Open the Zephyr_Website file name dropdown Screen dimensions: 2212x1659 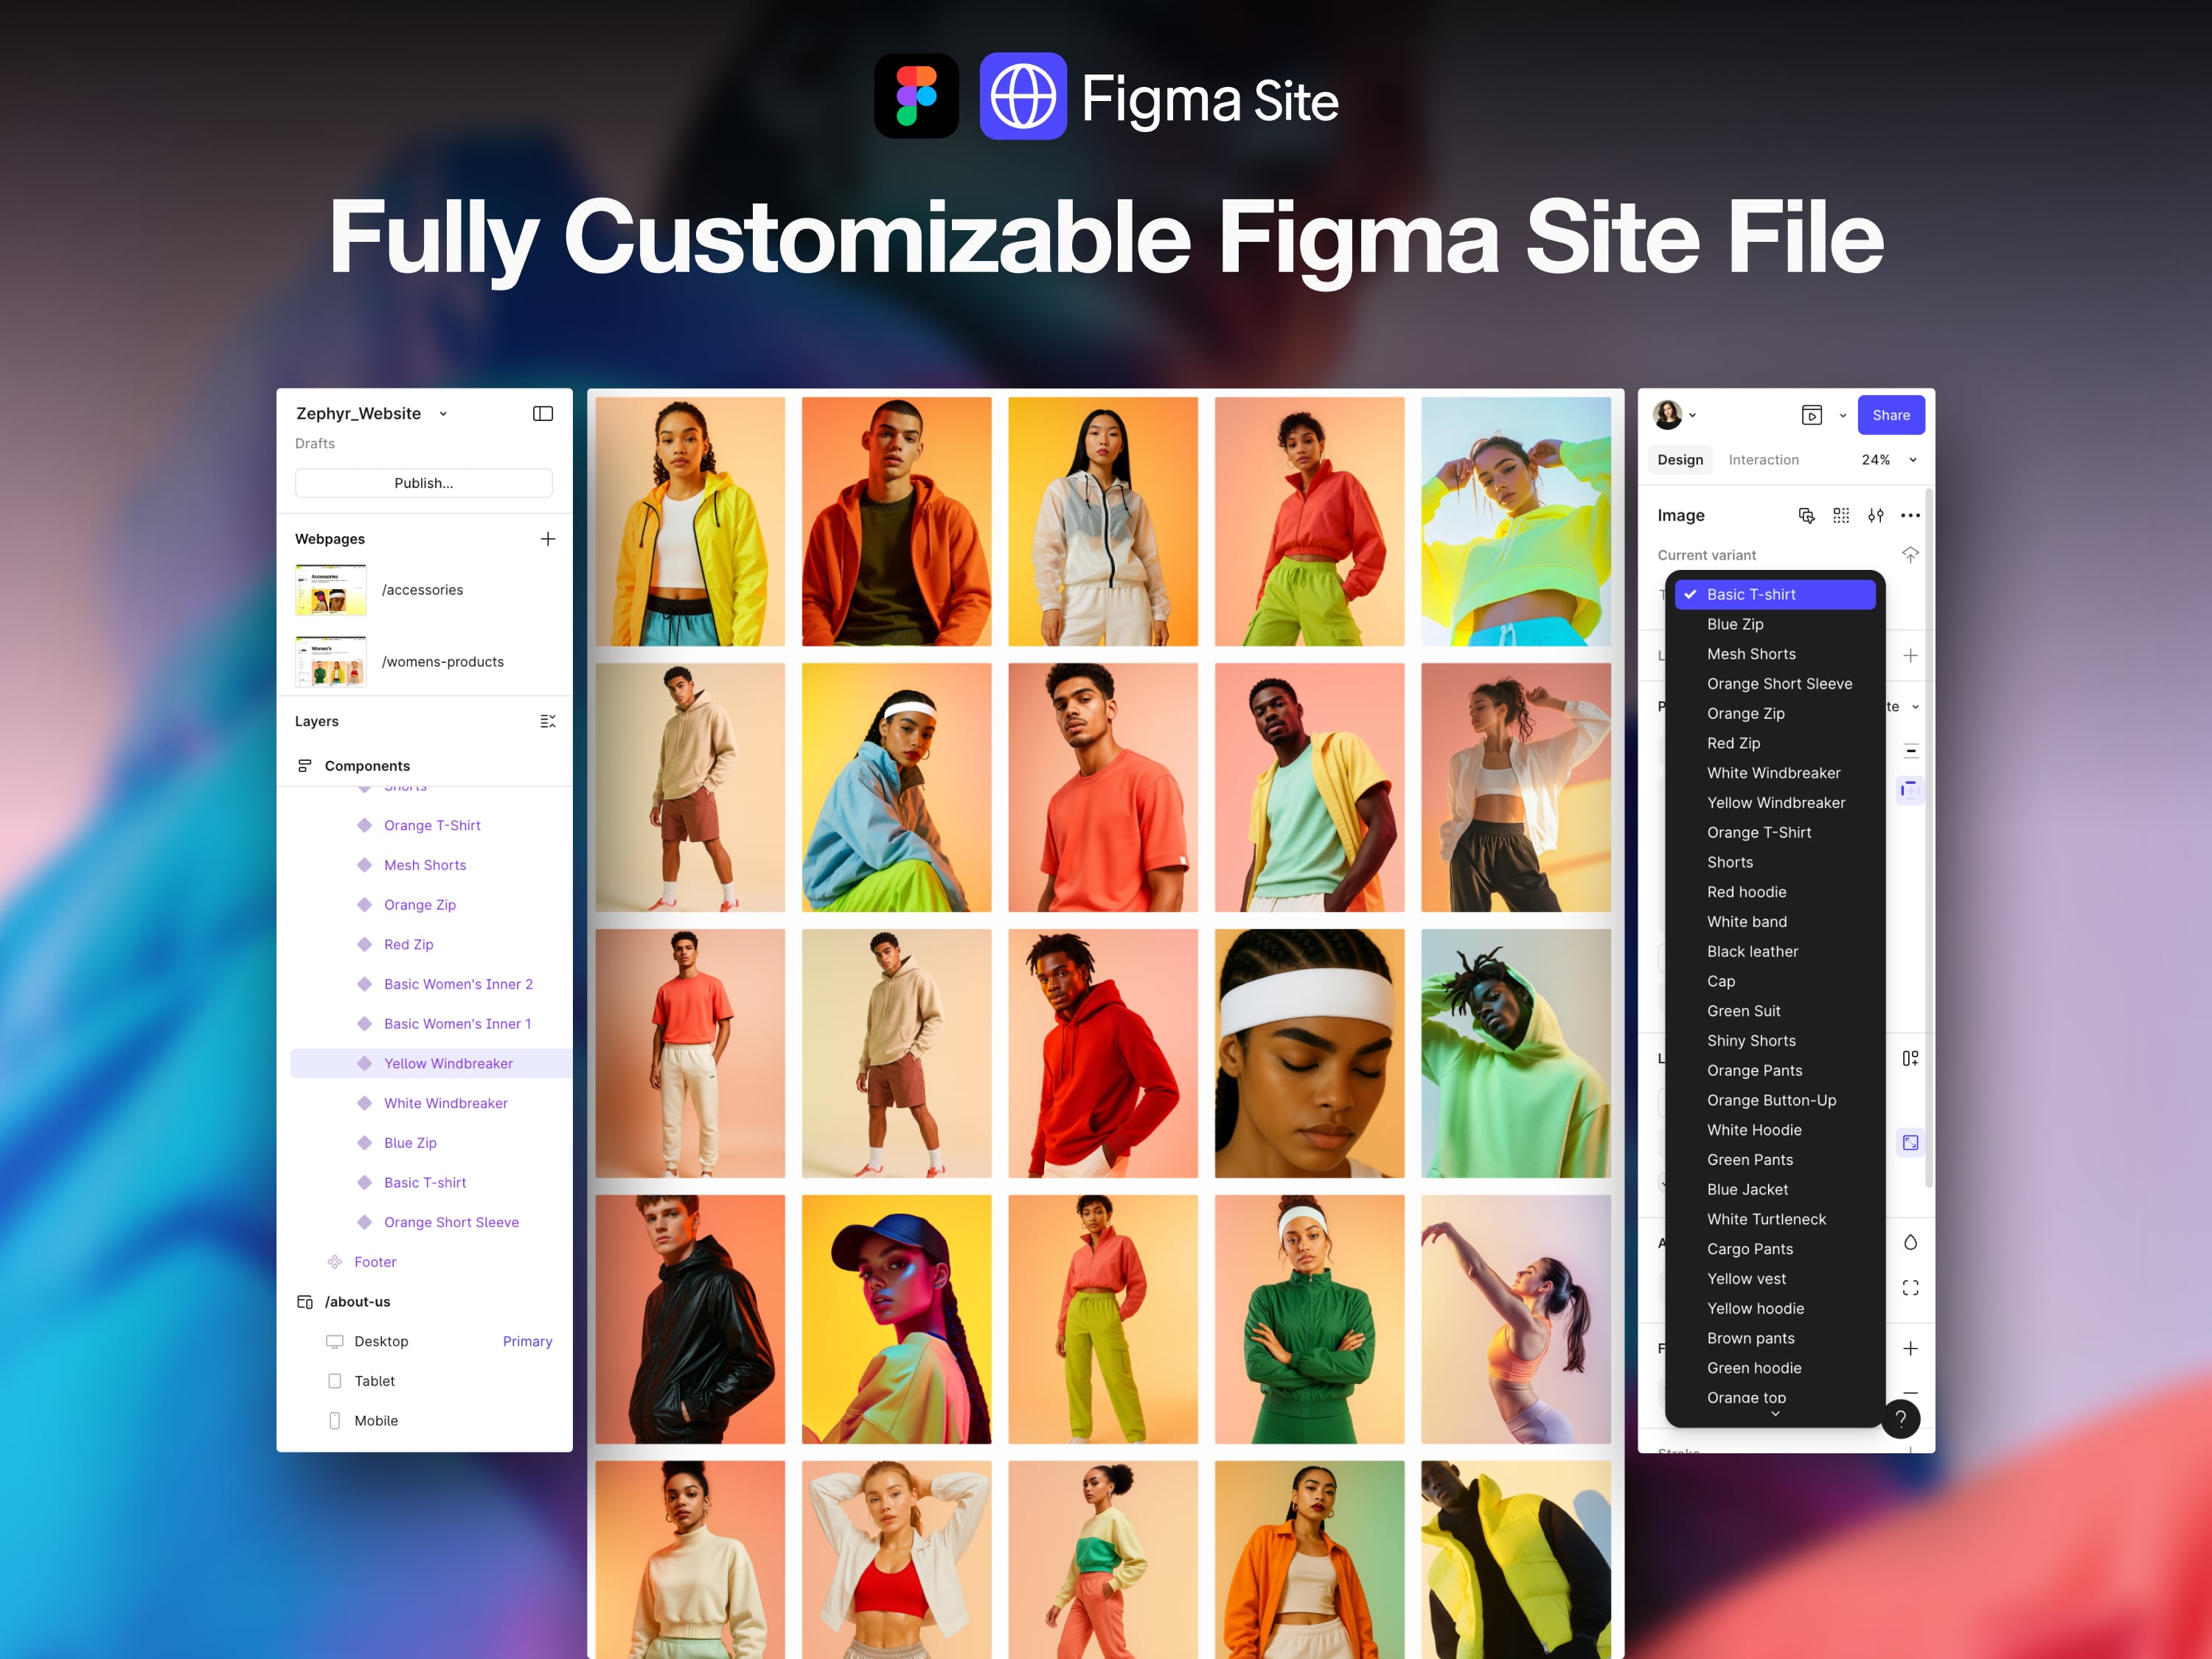coord(443,414)
